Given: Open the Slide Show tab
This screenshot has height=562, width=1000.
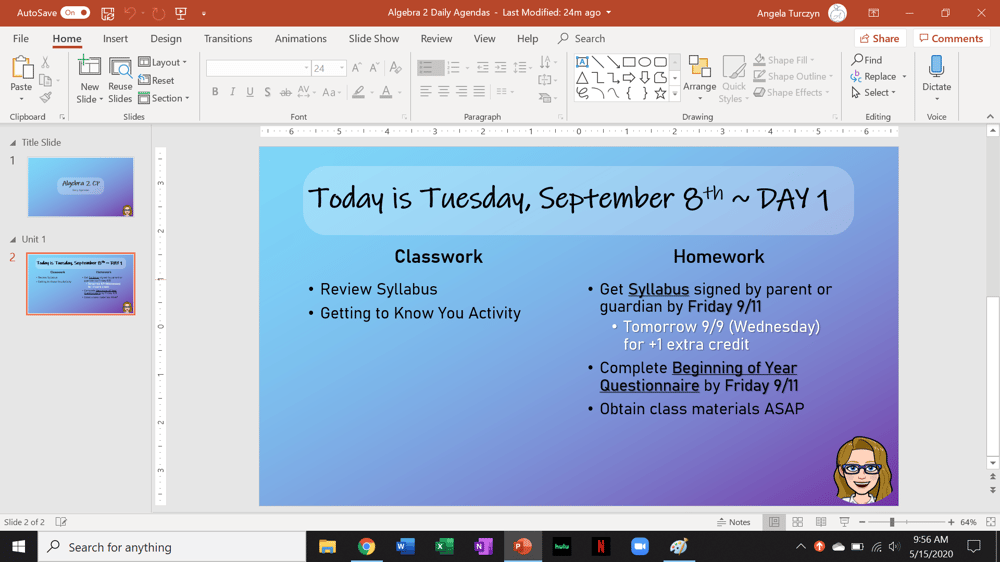Looking at the screenshot, I should [374, 38].
